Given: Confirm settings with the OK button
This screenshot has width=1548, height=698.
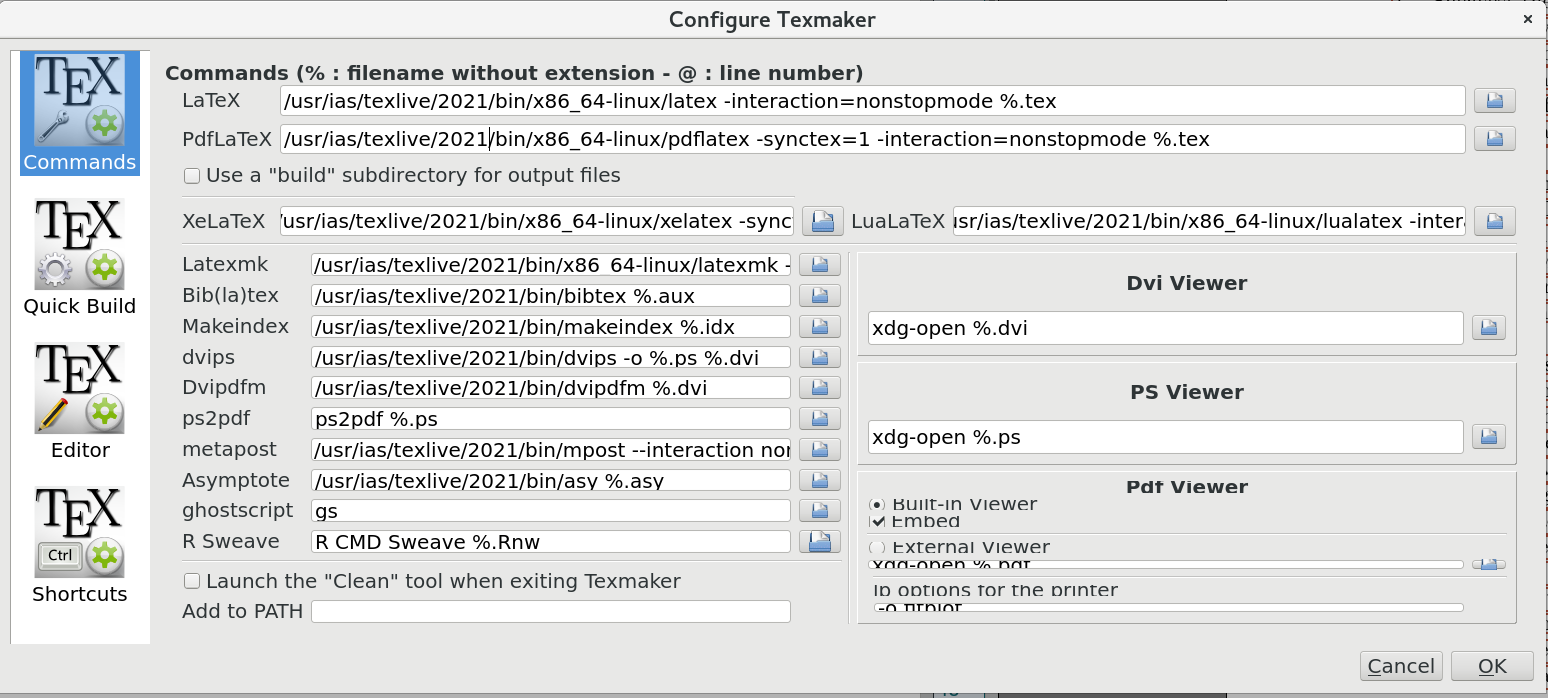Looking at the screenshot, I should [1492, 666].
